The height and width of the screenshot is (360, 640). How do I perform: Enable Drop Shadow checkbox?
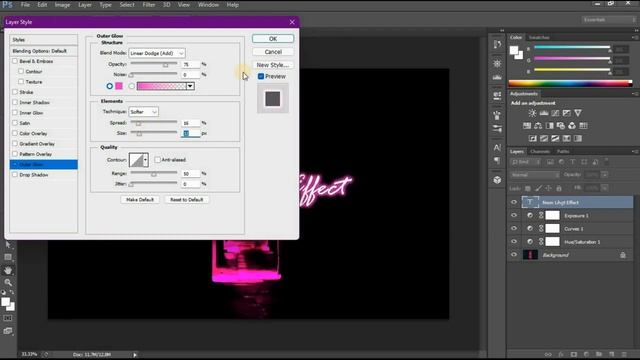[15, 175]
